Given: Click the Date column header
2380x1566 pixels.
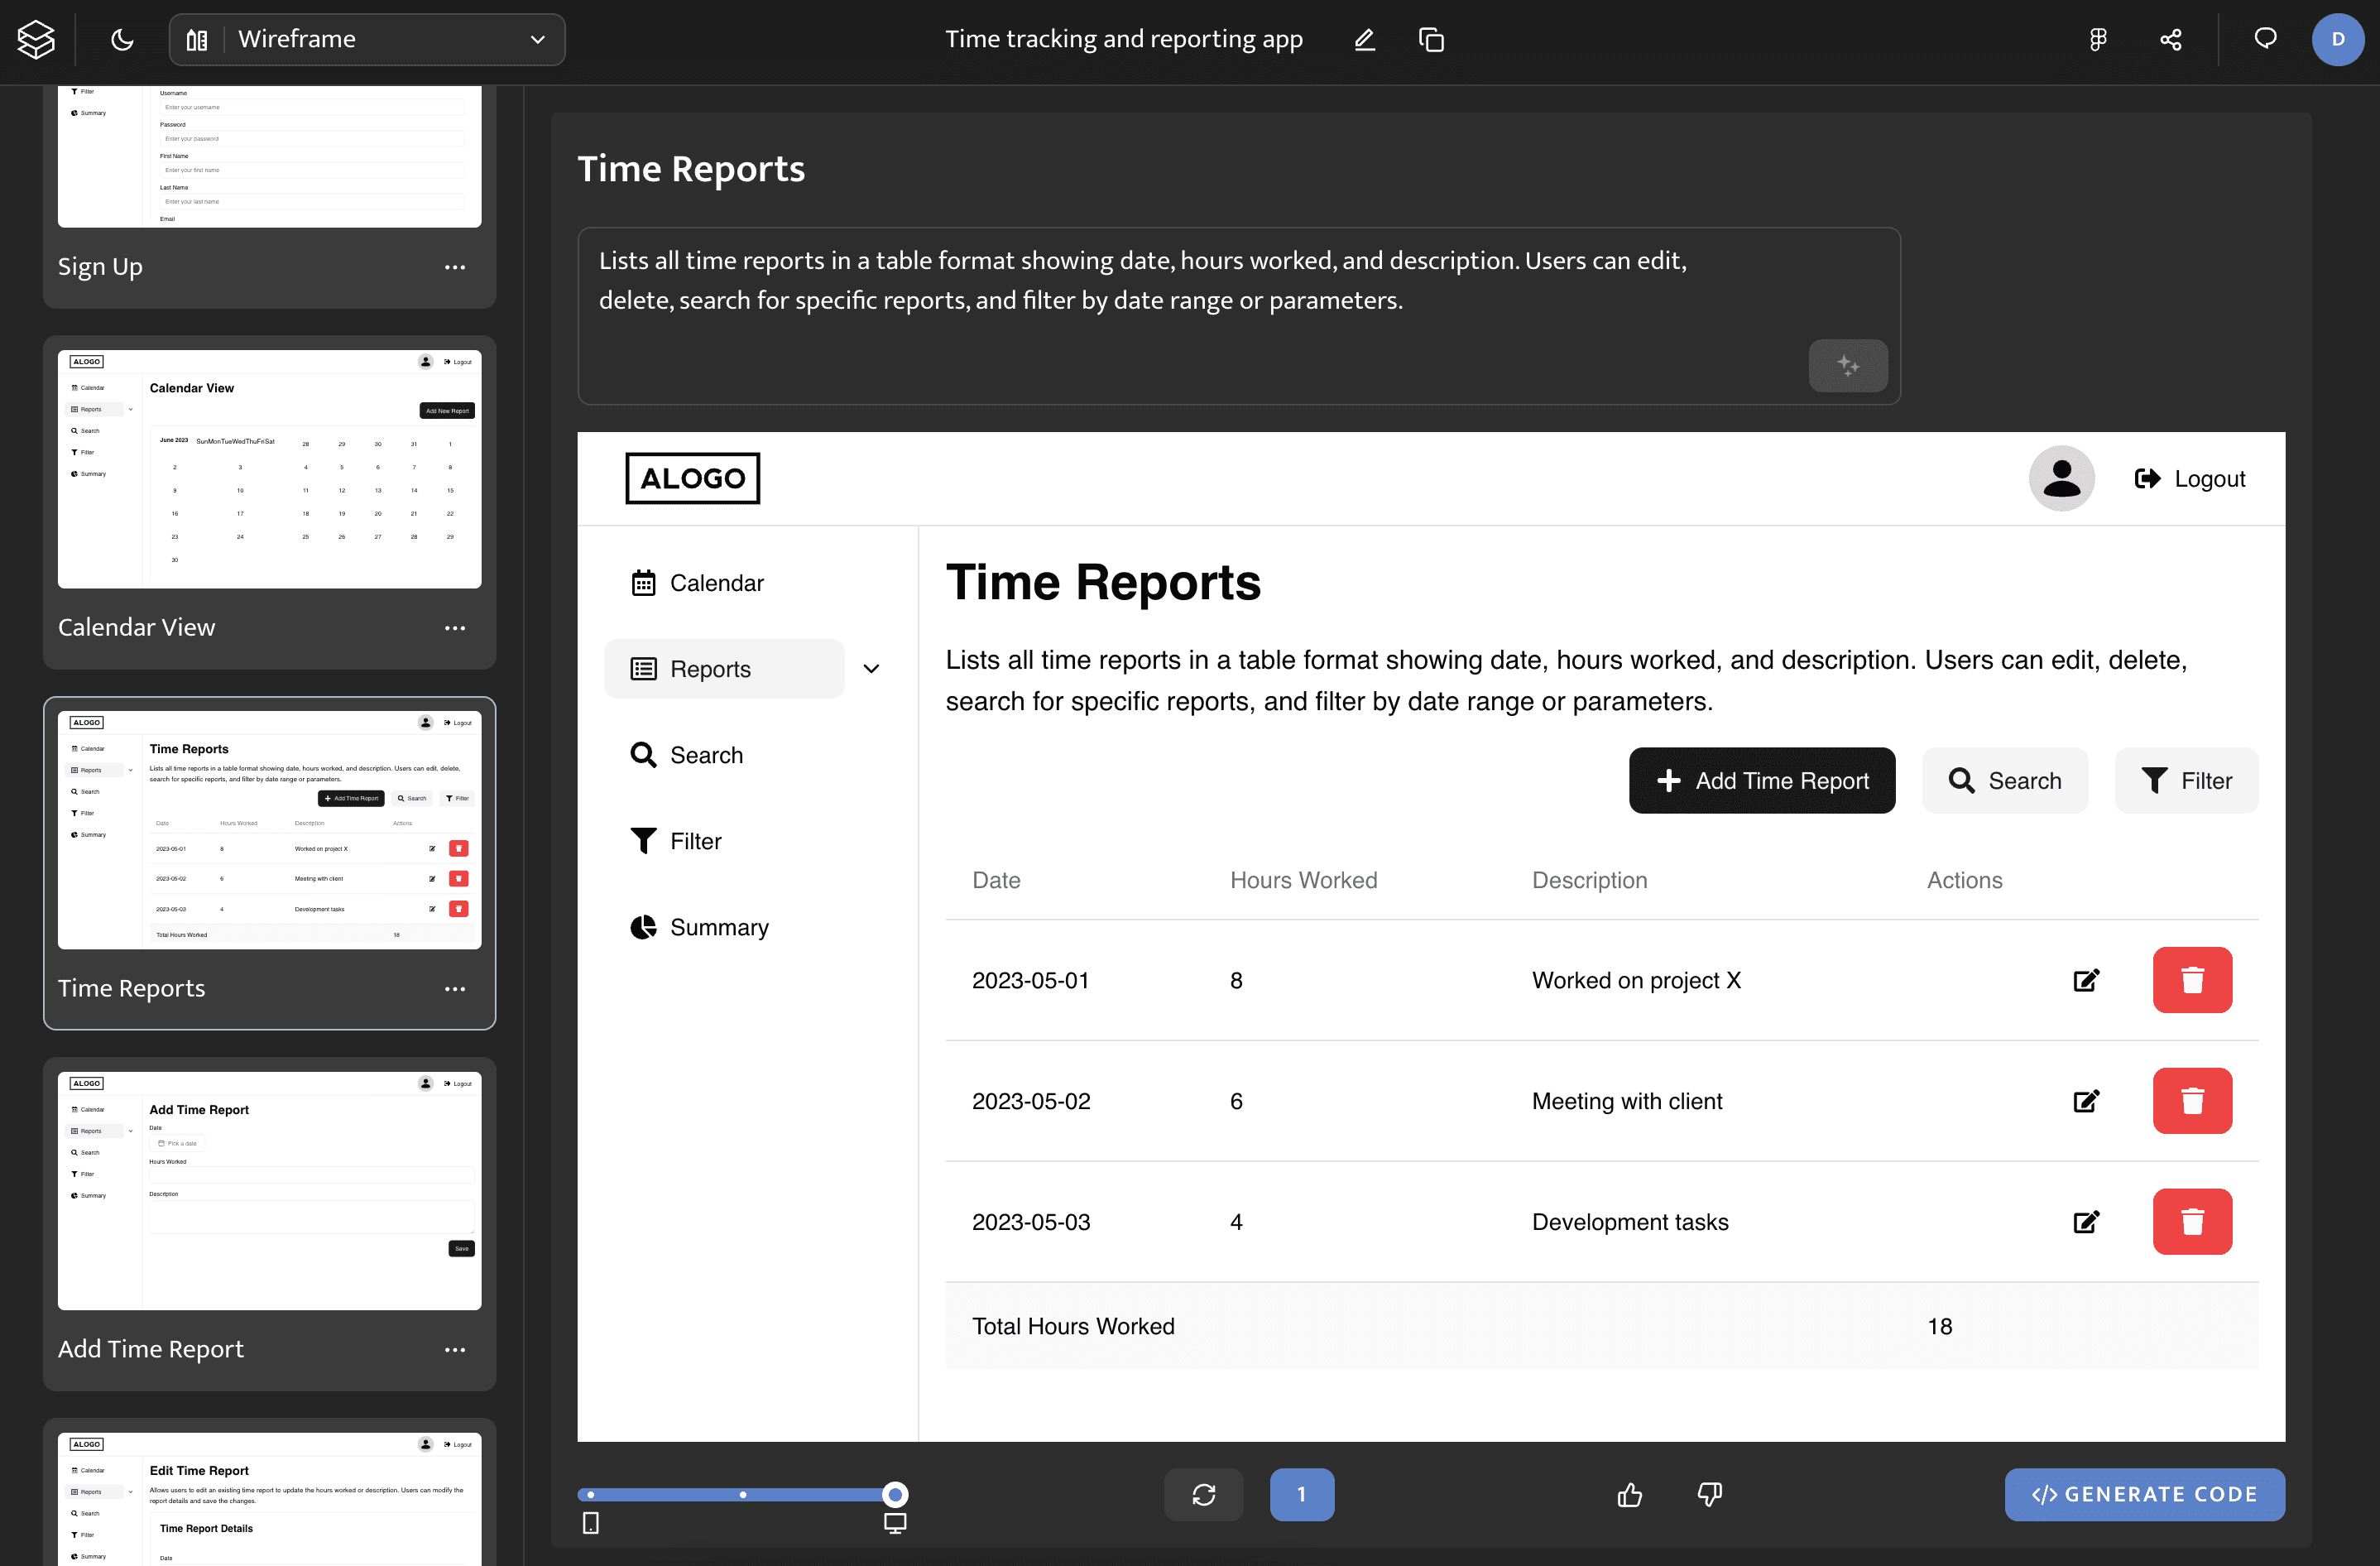Looking at the screenshot, I should pos(996,880).
